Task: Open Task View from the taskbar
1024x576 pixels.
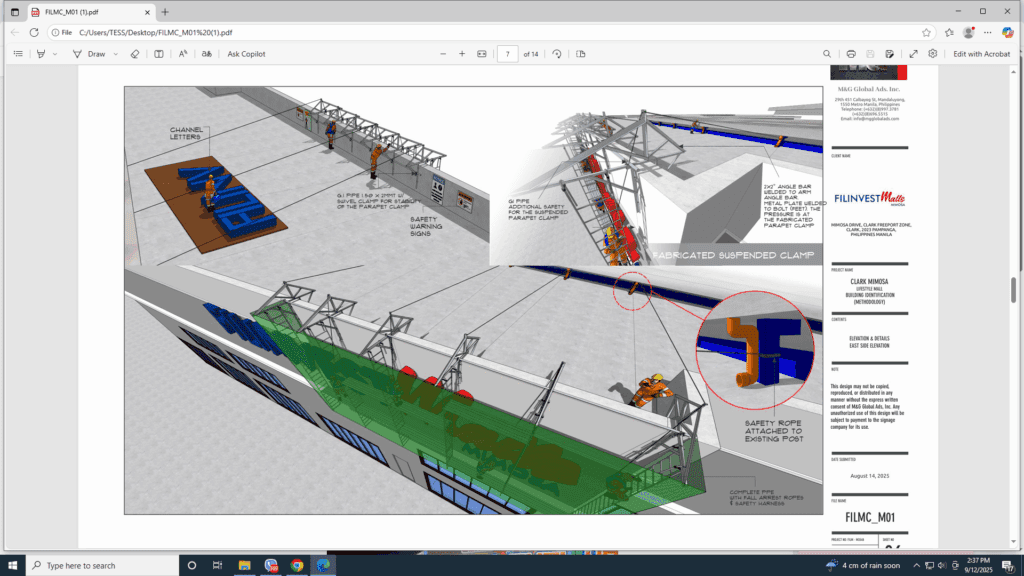Action: tap(217, 565)
